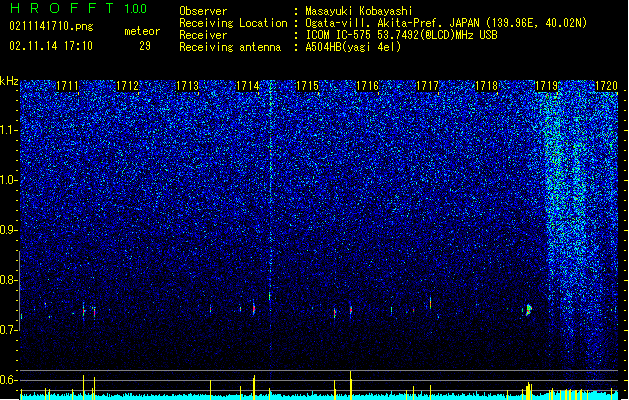
Task: Click the HROFFT 1.0.0 title text
Action: [78, 8]
